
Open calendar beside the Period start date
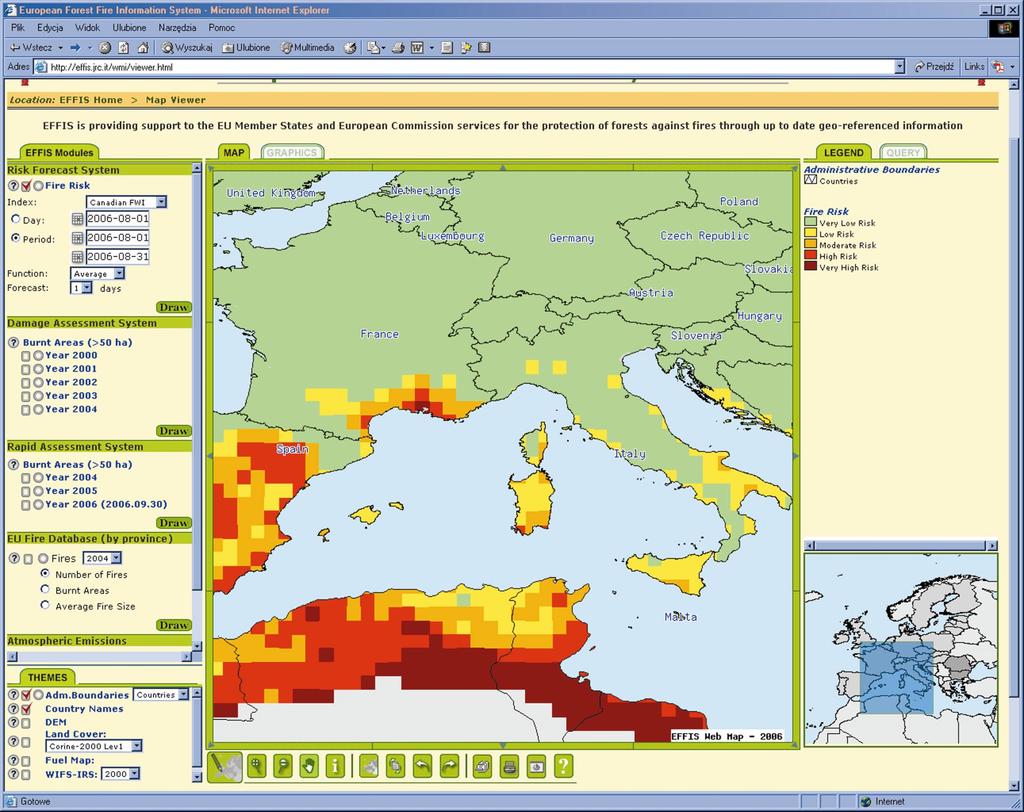[x=77, y=238]
